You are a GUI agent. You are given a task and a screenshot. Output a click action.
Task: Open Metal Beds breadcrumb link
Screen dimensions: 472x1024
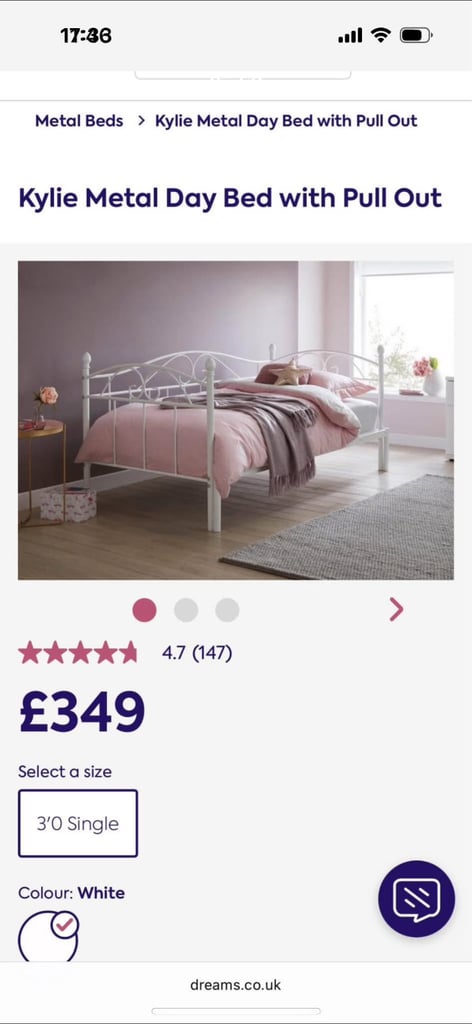tap(79, 121)
